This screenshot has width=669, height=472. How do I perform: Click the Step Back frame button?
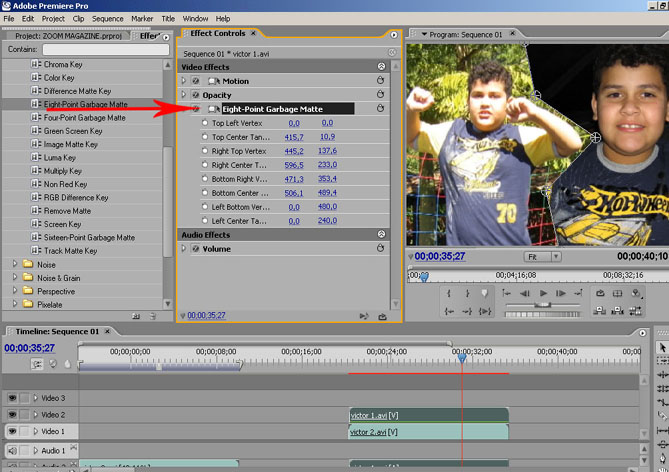tap(523, 293)
